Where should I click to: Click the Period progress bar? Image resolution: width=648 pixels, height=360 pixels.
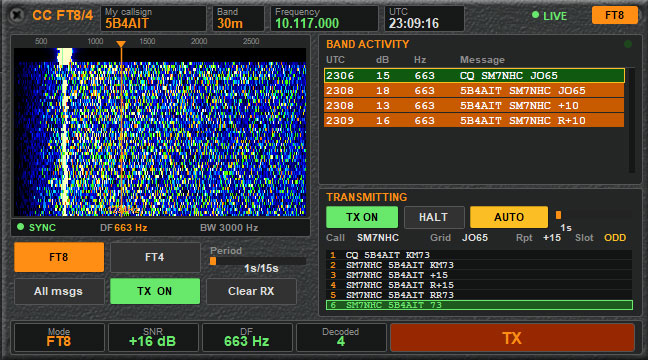point(258,261)
